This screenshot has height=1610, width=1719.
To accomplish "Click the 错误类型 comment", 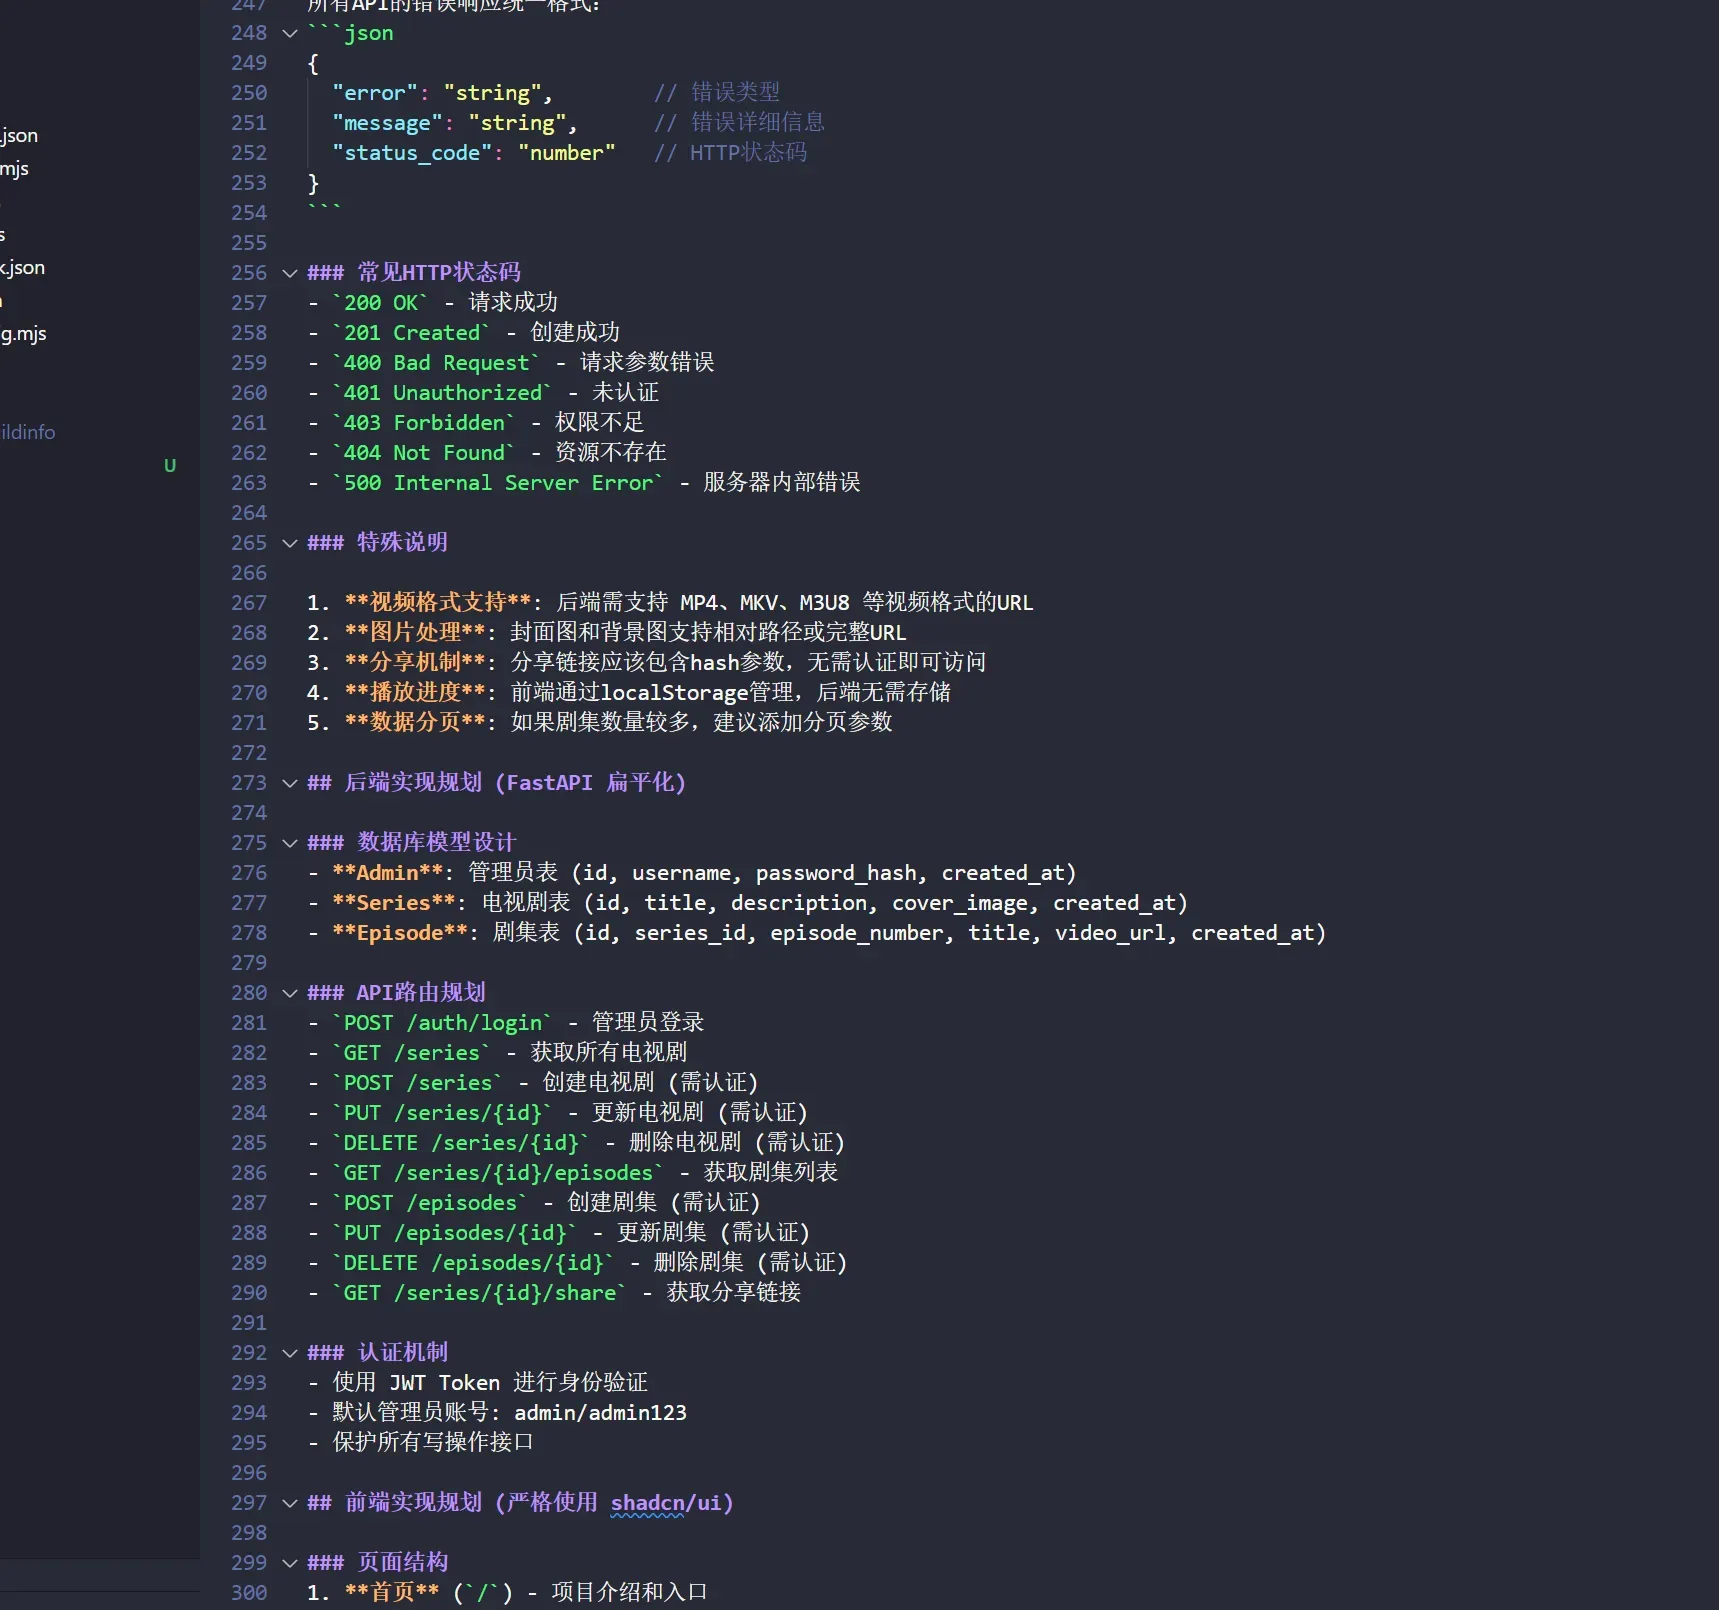I will (x=717, y=93).
